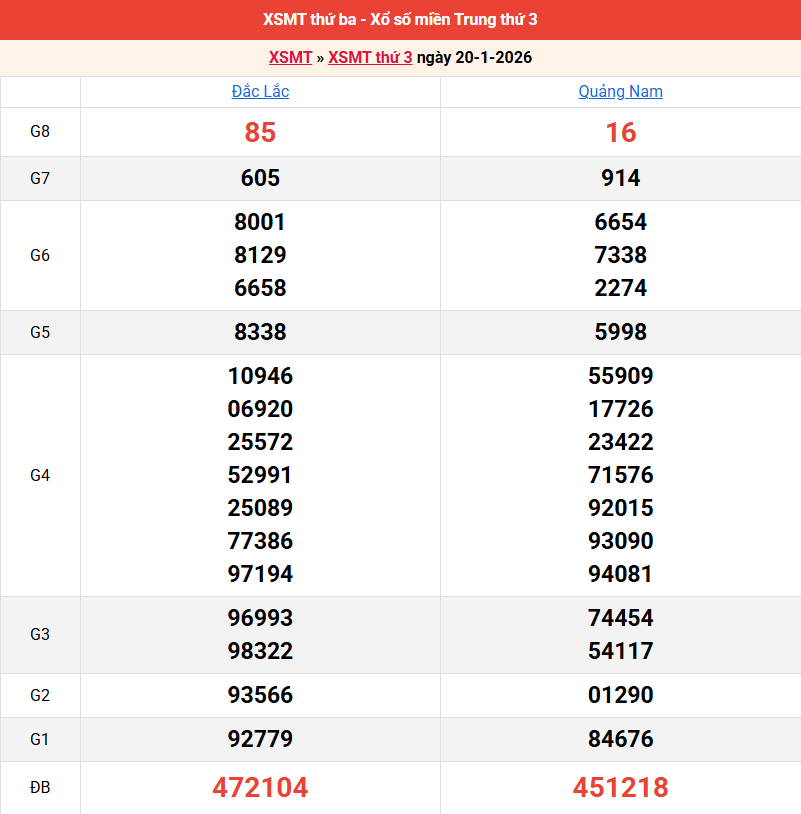Open the Quảng Nam province results page
The image size is (801, 814).
(x=621, y=91)
